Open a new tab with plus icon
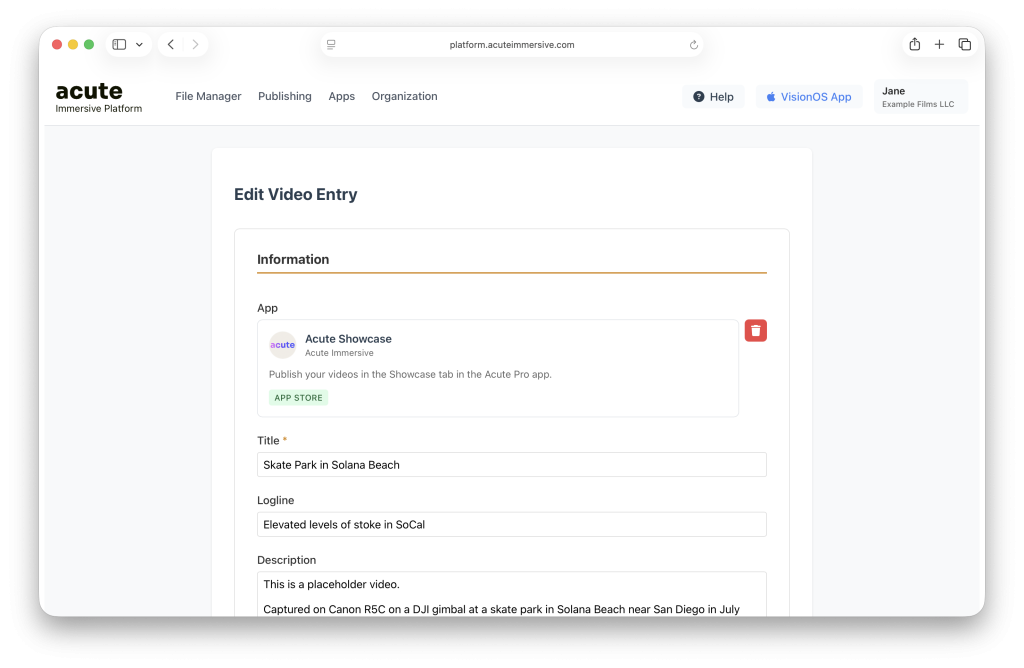Viewport: 1024px width, 668px height. coord(939,45)
